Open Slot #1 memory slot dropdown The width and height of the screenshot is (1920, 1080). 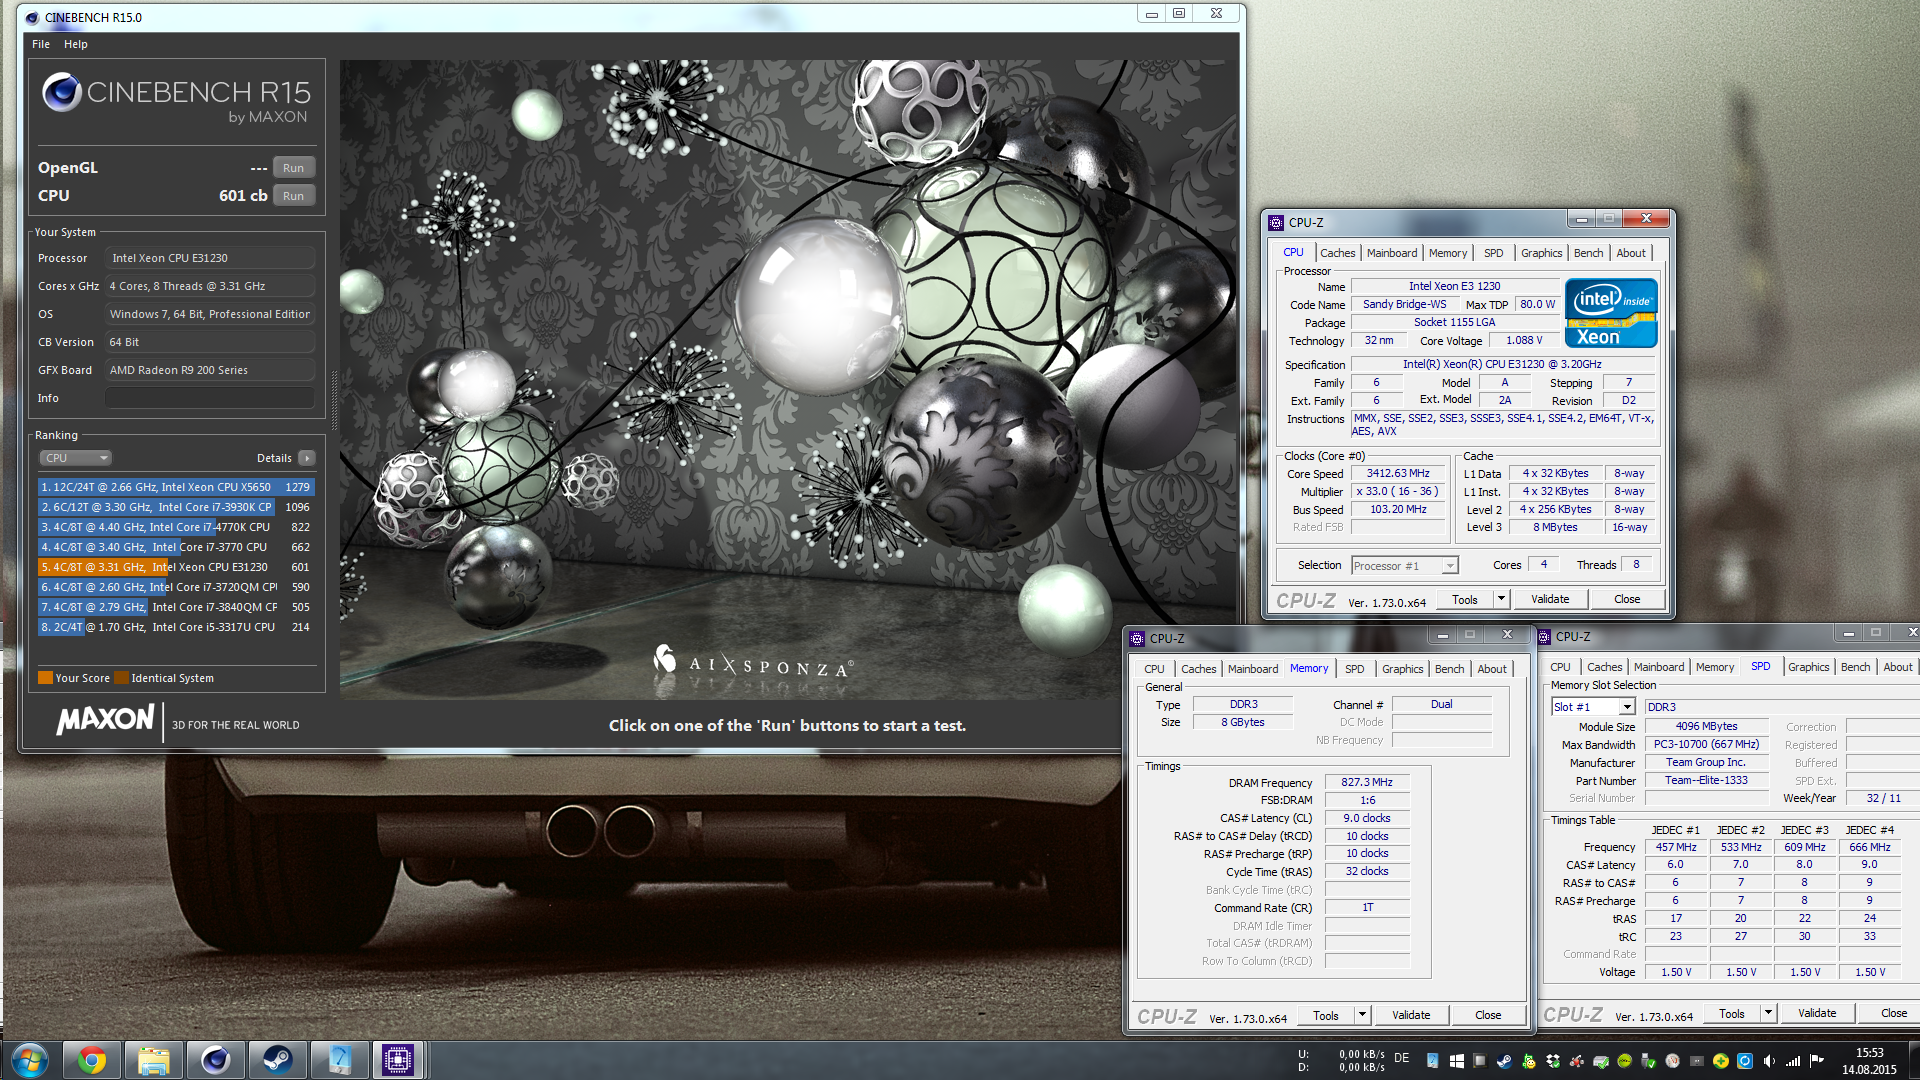tap(1593, 707)
